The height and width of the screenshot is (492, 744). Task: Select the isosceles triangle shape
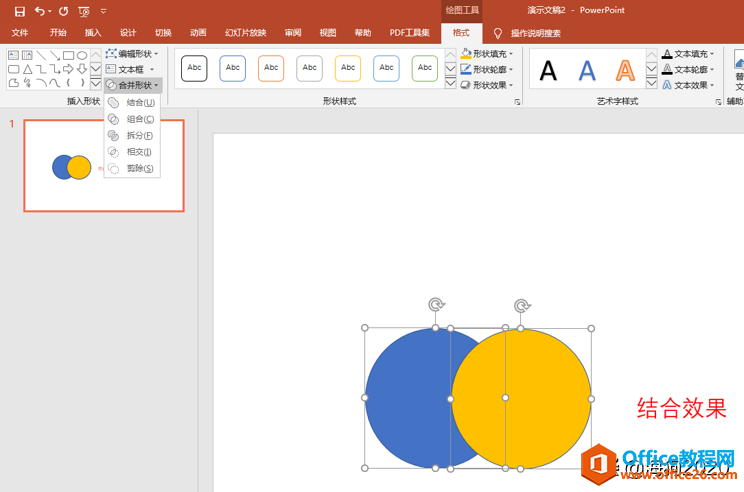(x=28, y=69)
